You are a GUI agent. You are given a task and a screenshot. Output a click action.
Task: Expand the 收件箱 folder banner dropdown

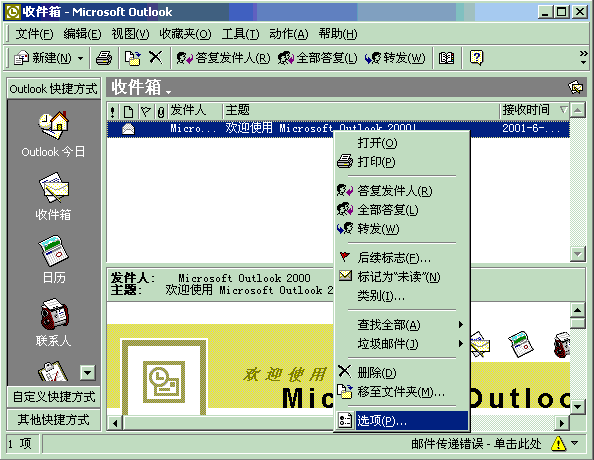click(x=168, y=92)
